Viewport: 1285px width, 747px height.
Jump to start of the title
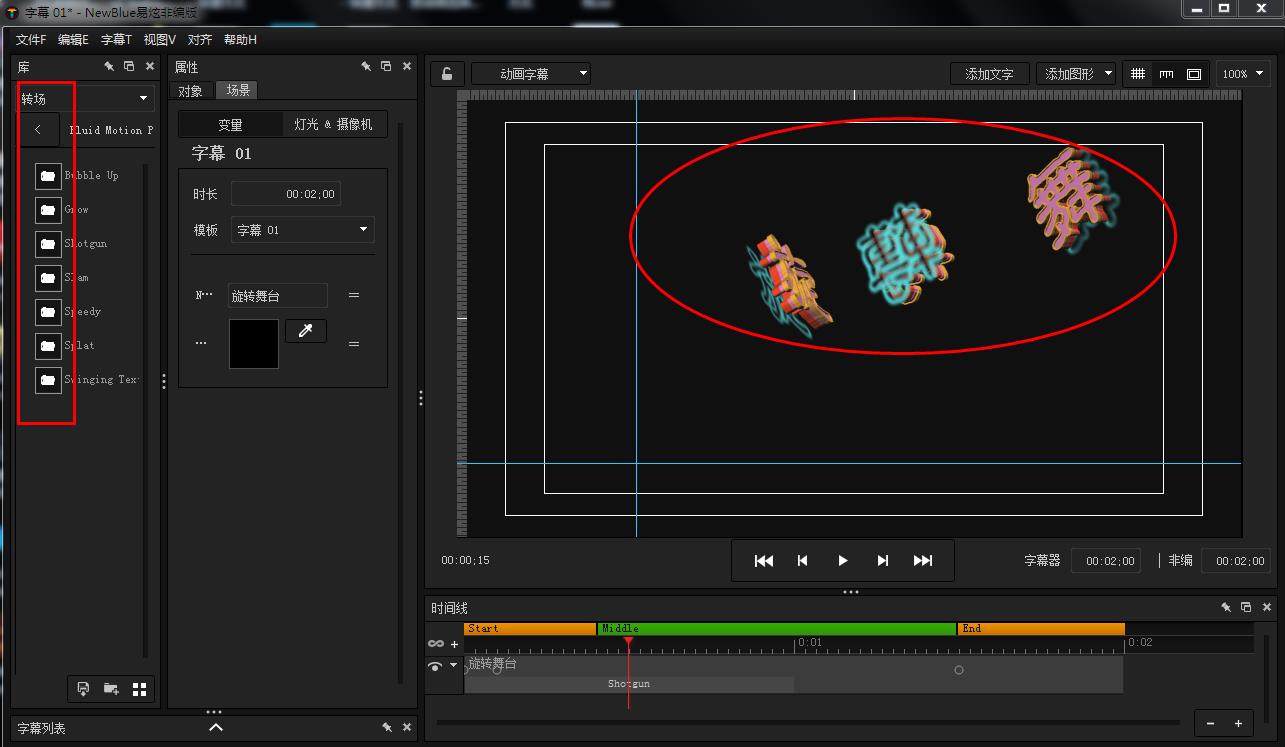764,561
